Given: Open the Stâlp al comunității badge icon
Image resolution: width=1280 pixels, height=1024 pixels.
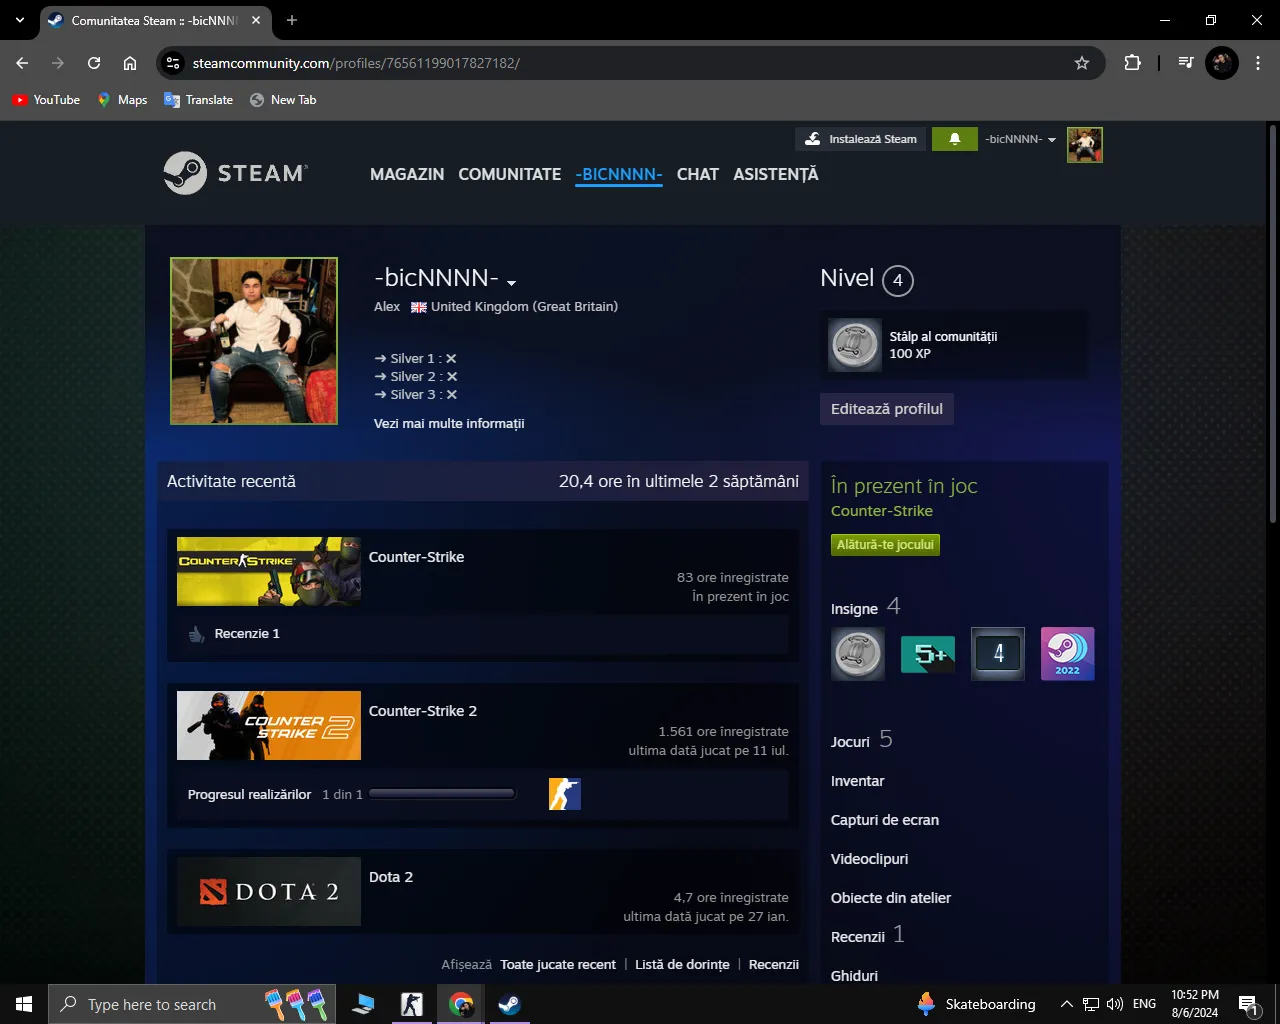Looking at the screenshot, I should click(855, 345).
